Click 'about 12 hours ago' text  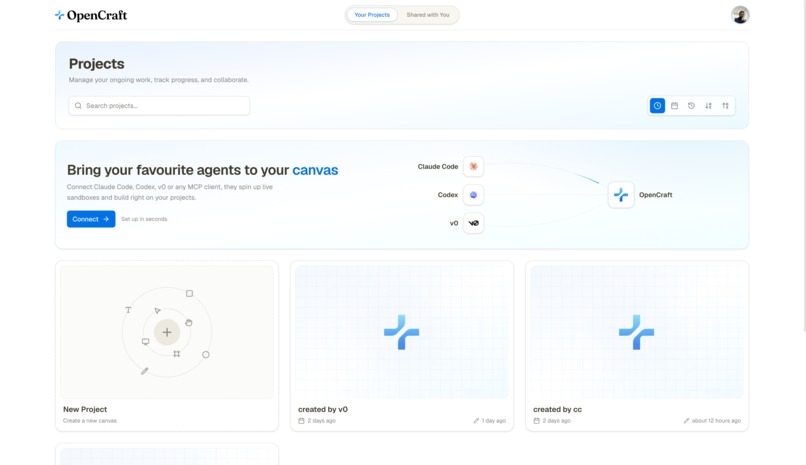[716, 421]
